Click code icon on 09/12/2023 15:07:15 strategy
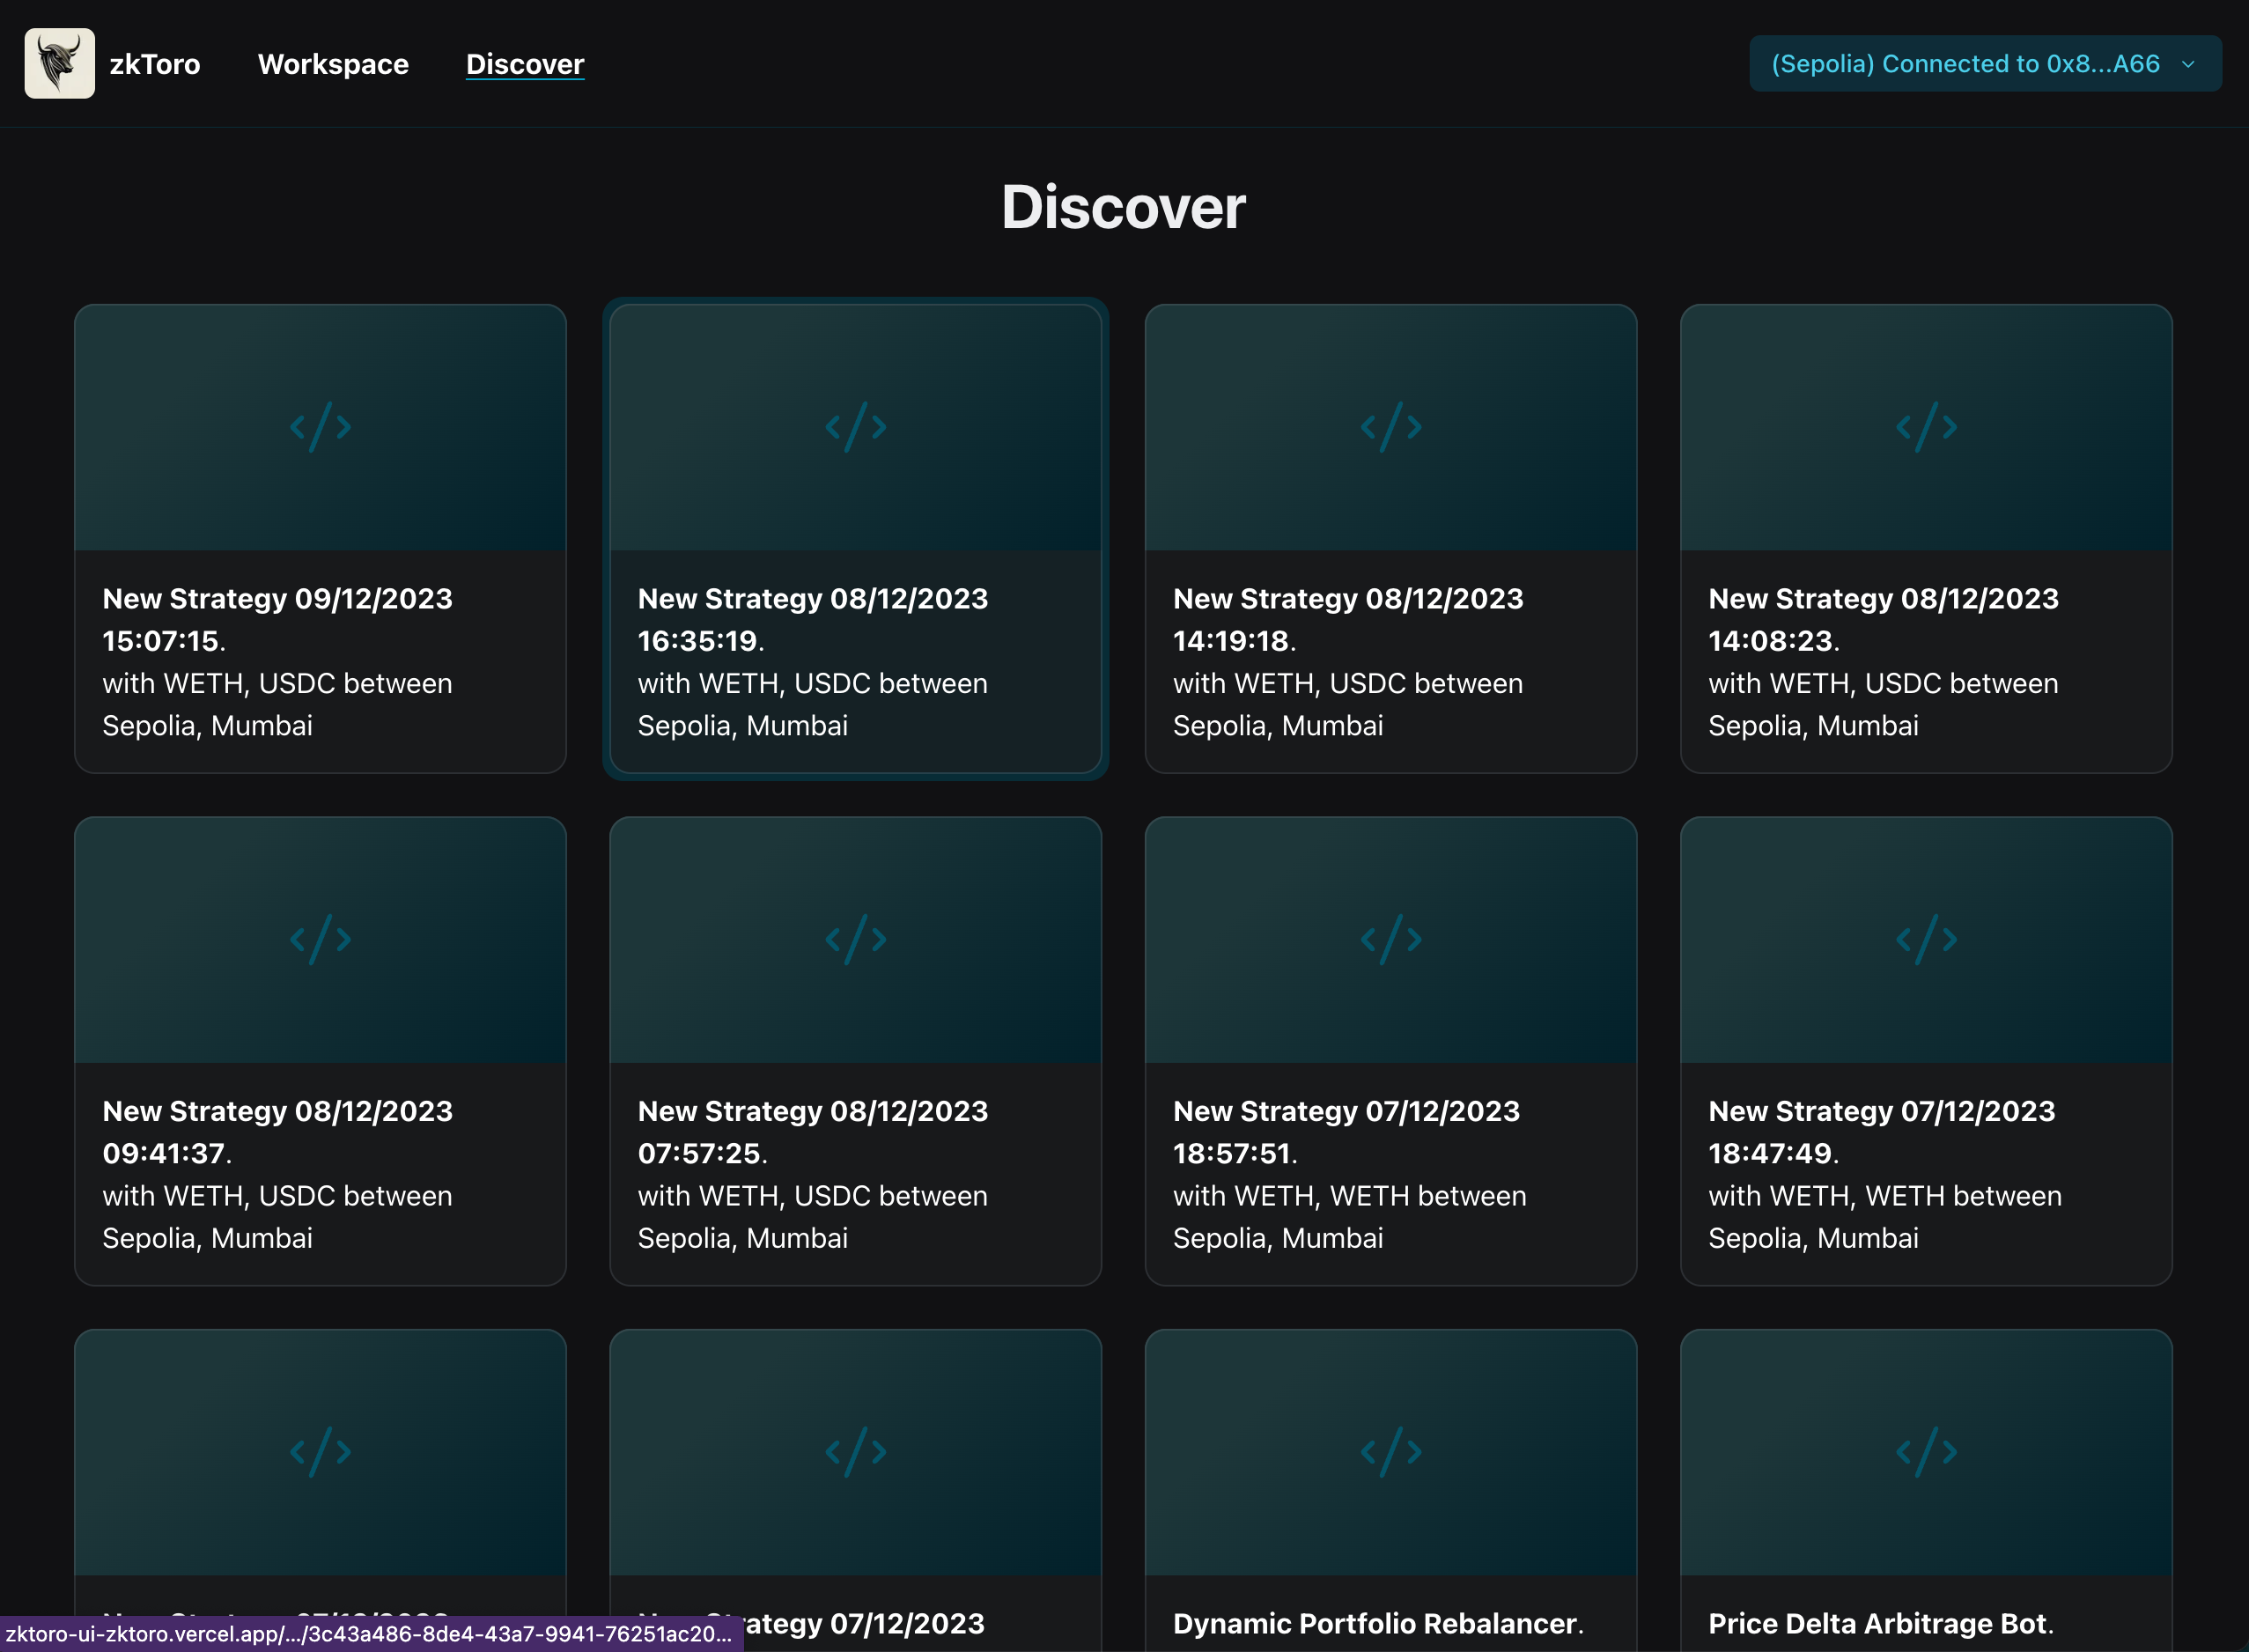 point(320,427)
